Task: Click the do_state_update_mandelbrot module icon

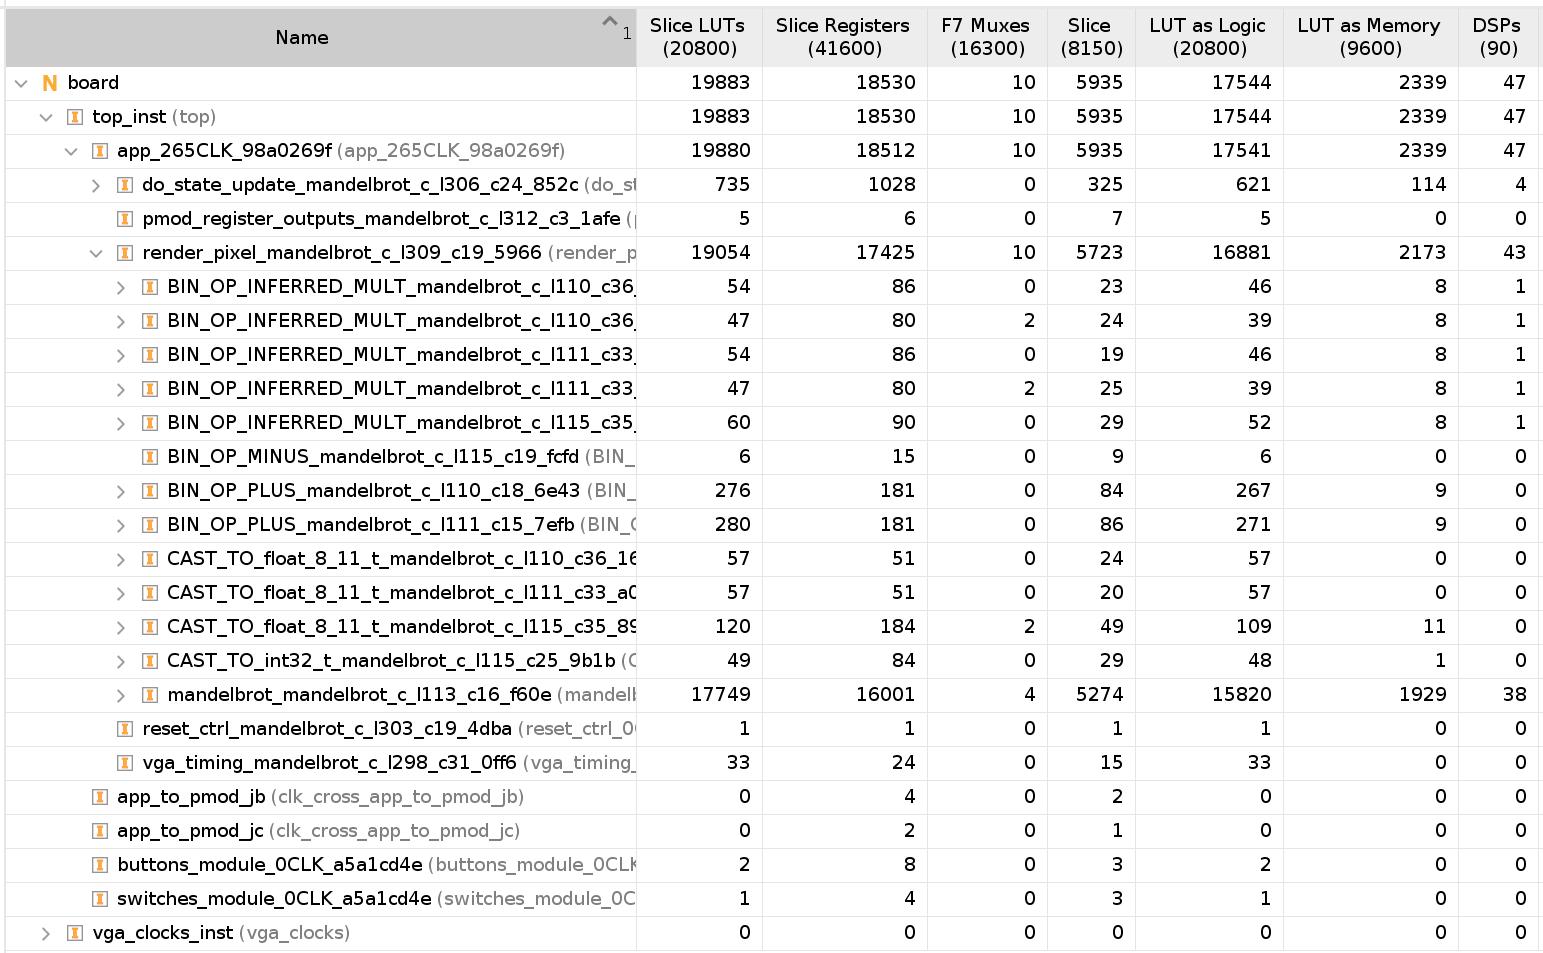Action: (x=125, y=185)
